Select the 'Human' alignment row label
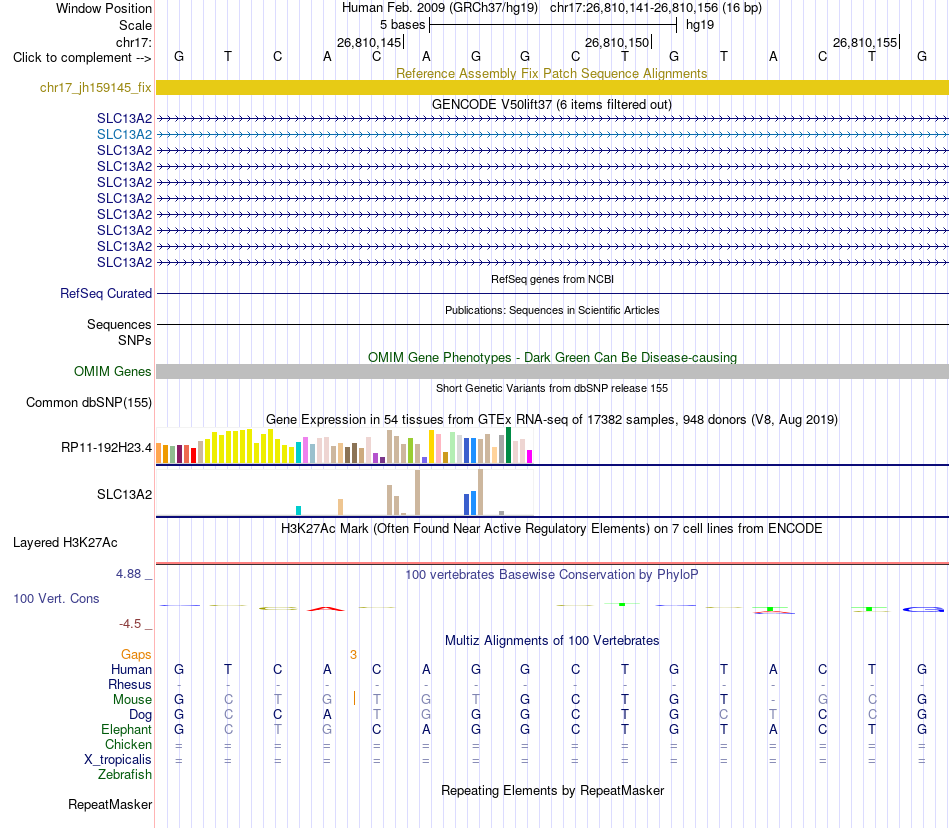This screenshot has width=950, height=828. pyautogui.click(x=131, y=669)
